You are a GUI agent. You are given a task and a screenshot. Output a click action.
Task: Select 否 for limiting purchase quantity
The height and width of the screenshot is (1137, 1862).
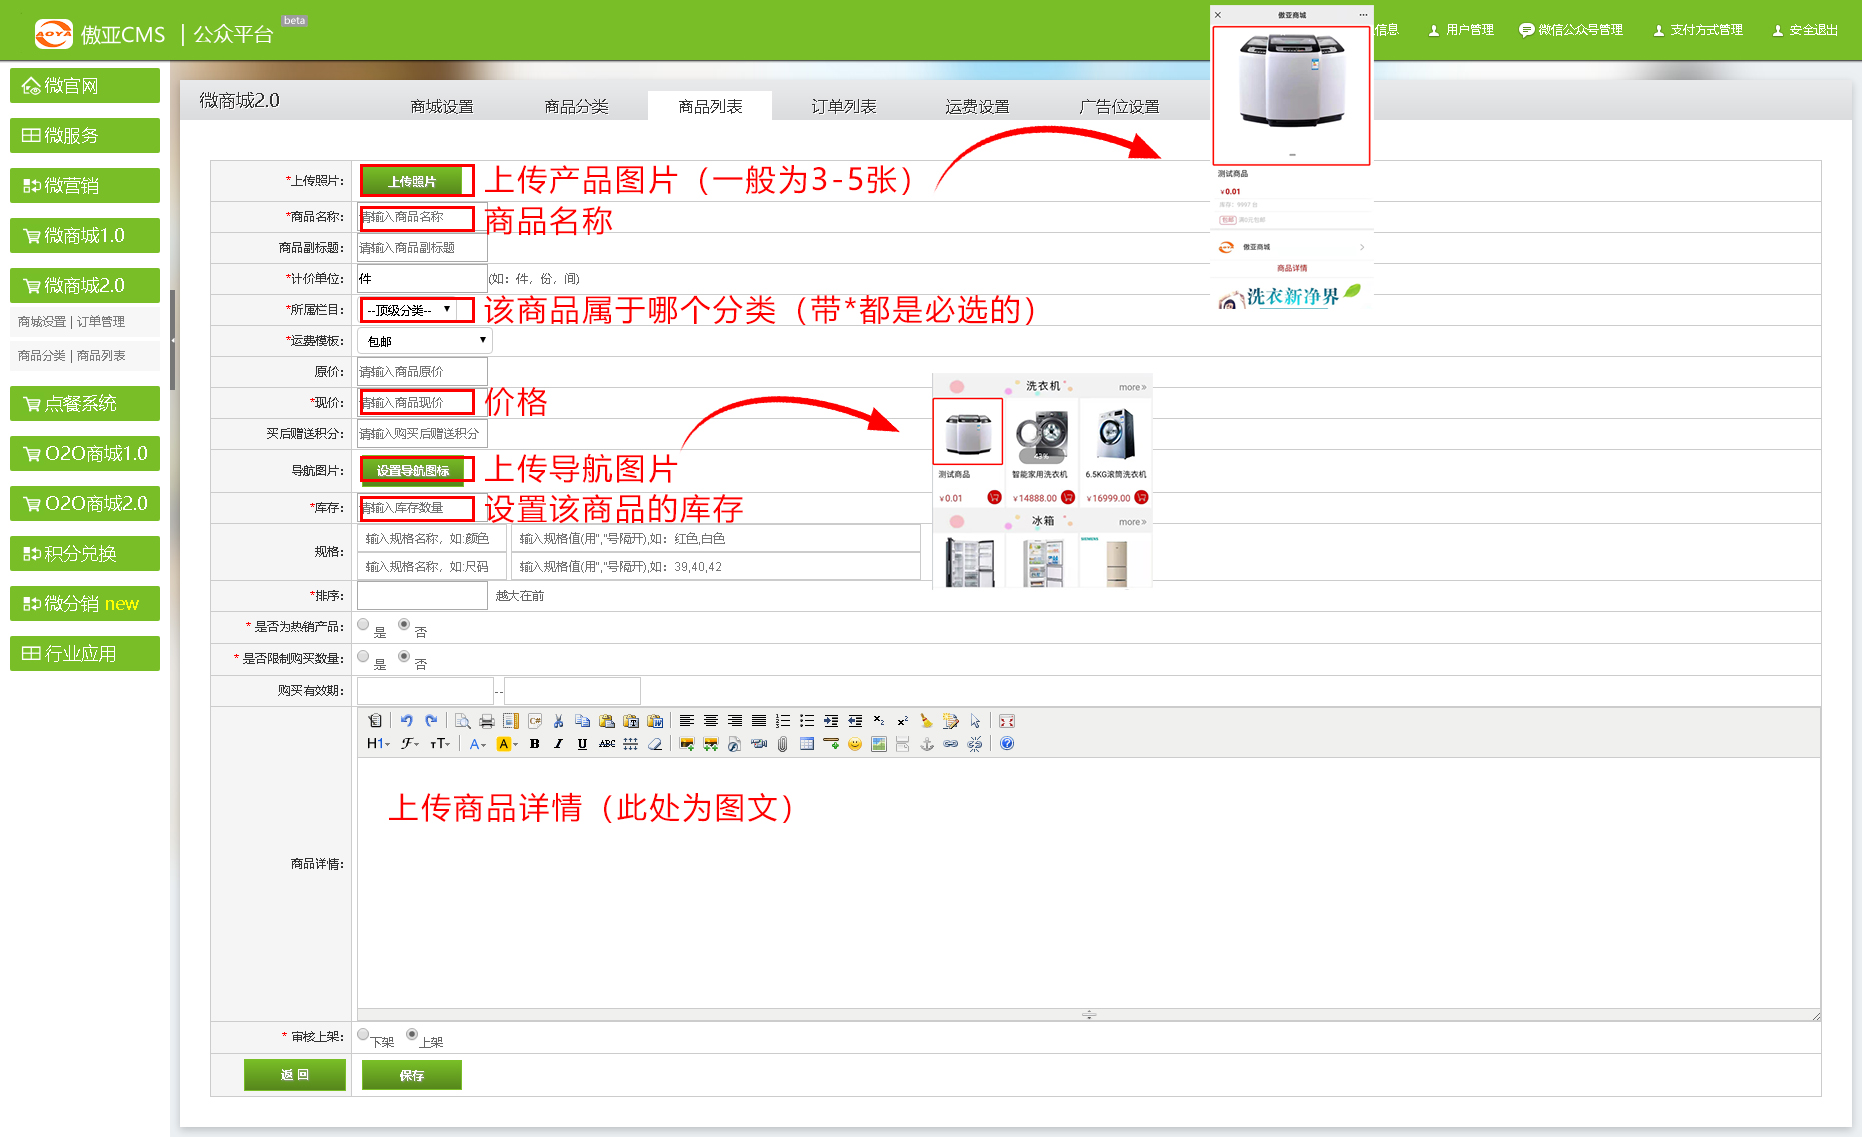pyautogui.click(x=404, y=657)
